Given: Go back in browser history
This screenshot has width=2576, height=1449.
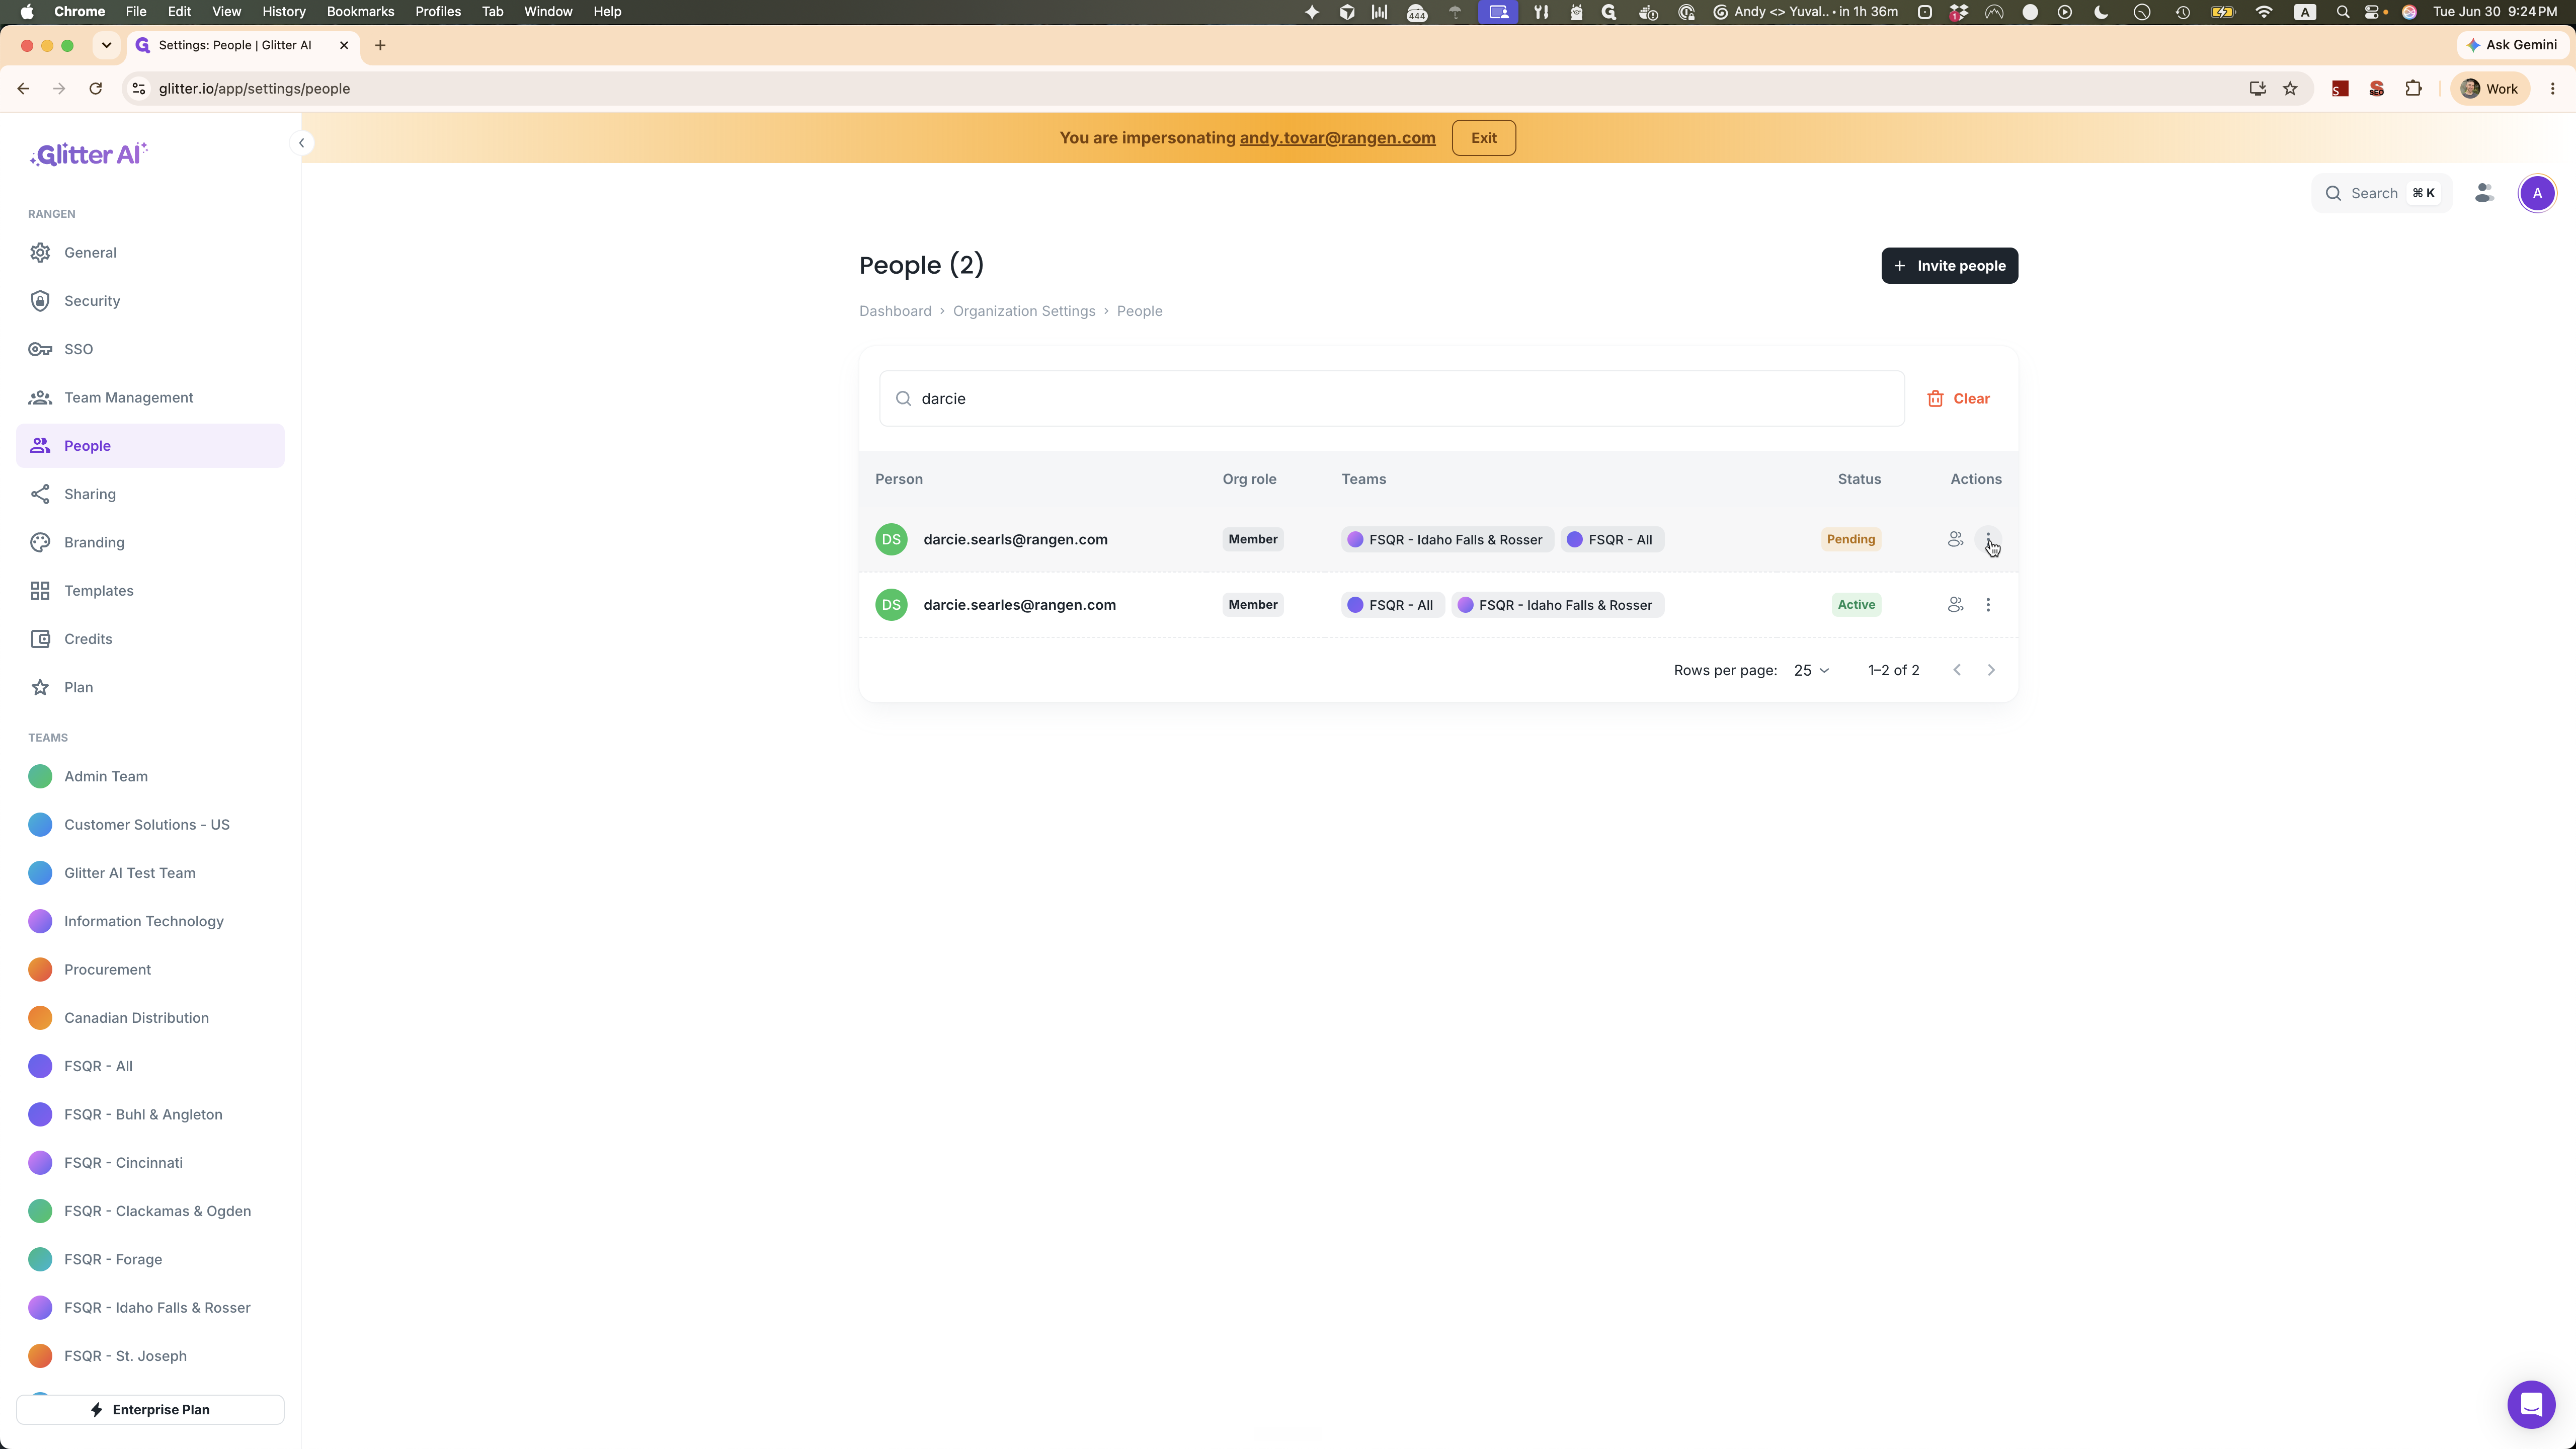Looking at the screenshot, I should [23, 89].
